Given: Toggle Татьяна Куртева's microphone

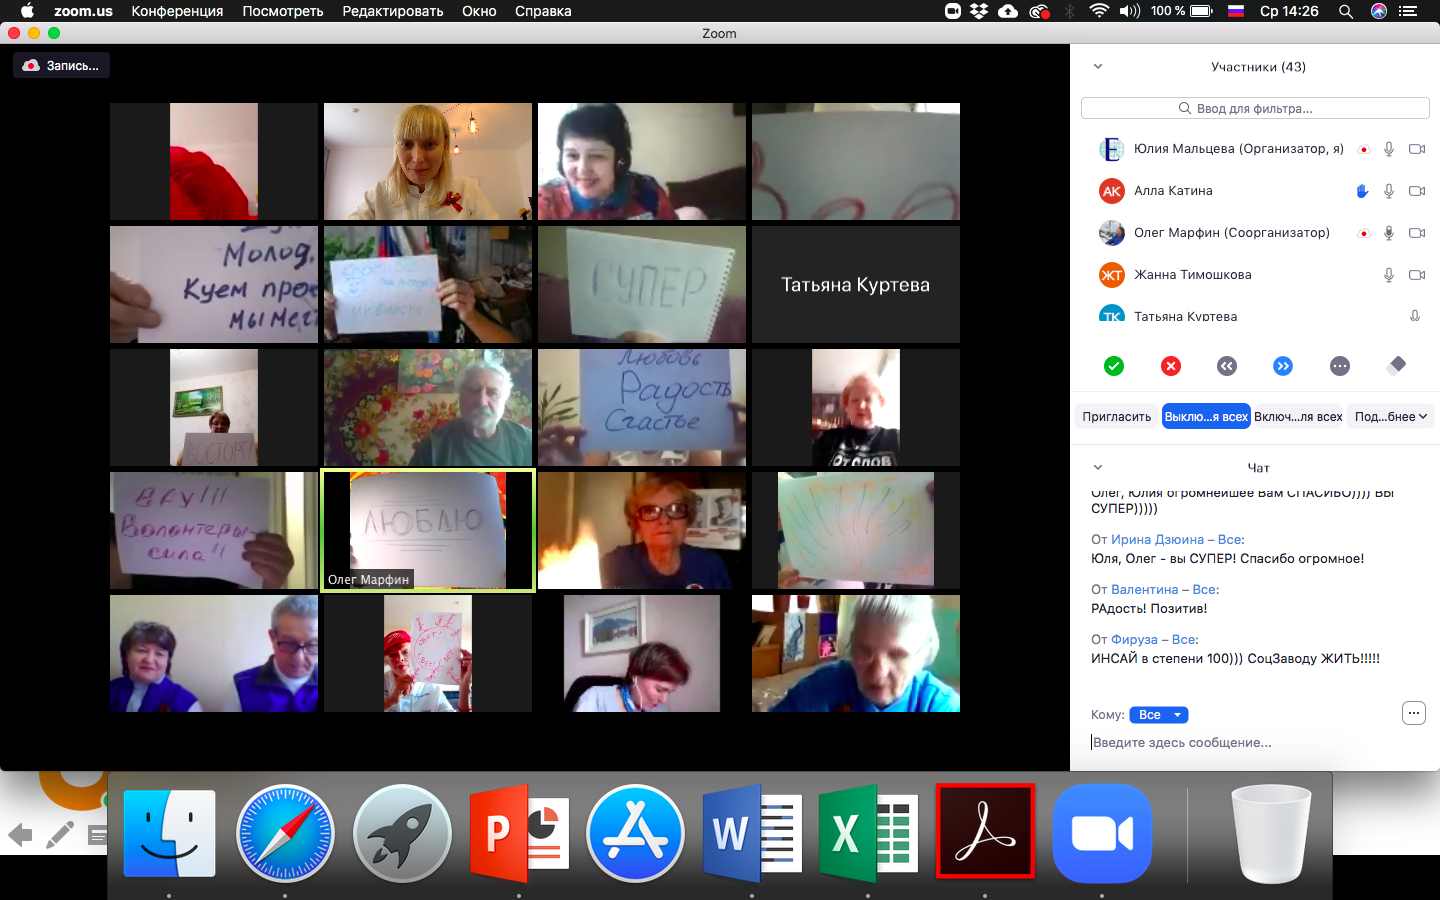Looking at the screenshot, I should pos(1415,315).
